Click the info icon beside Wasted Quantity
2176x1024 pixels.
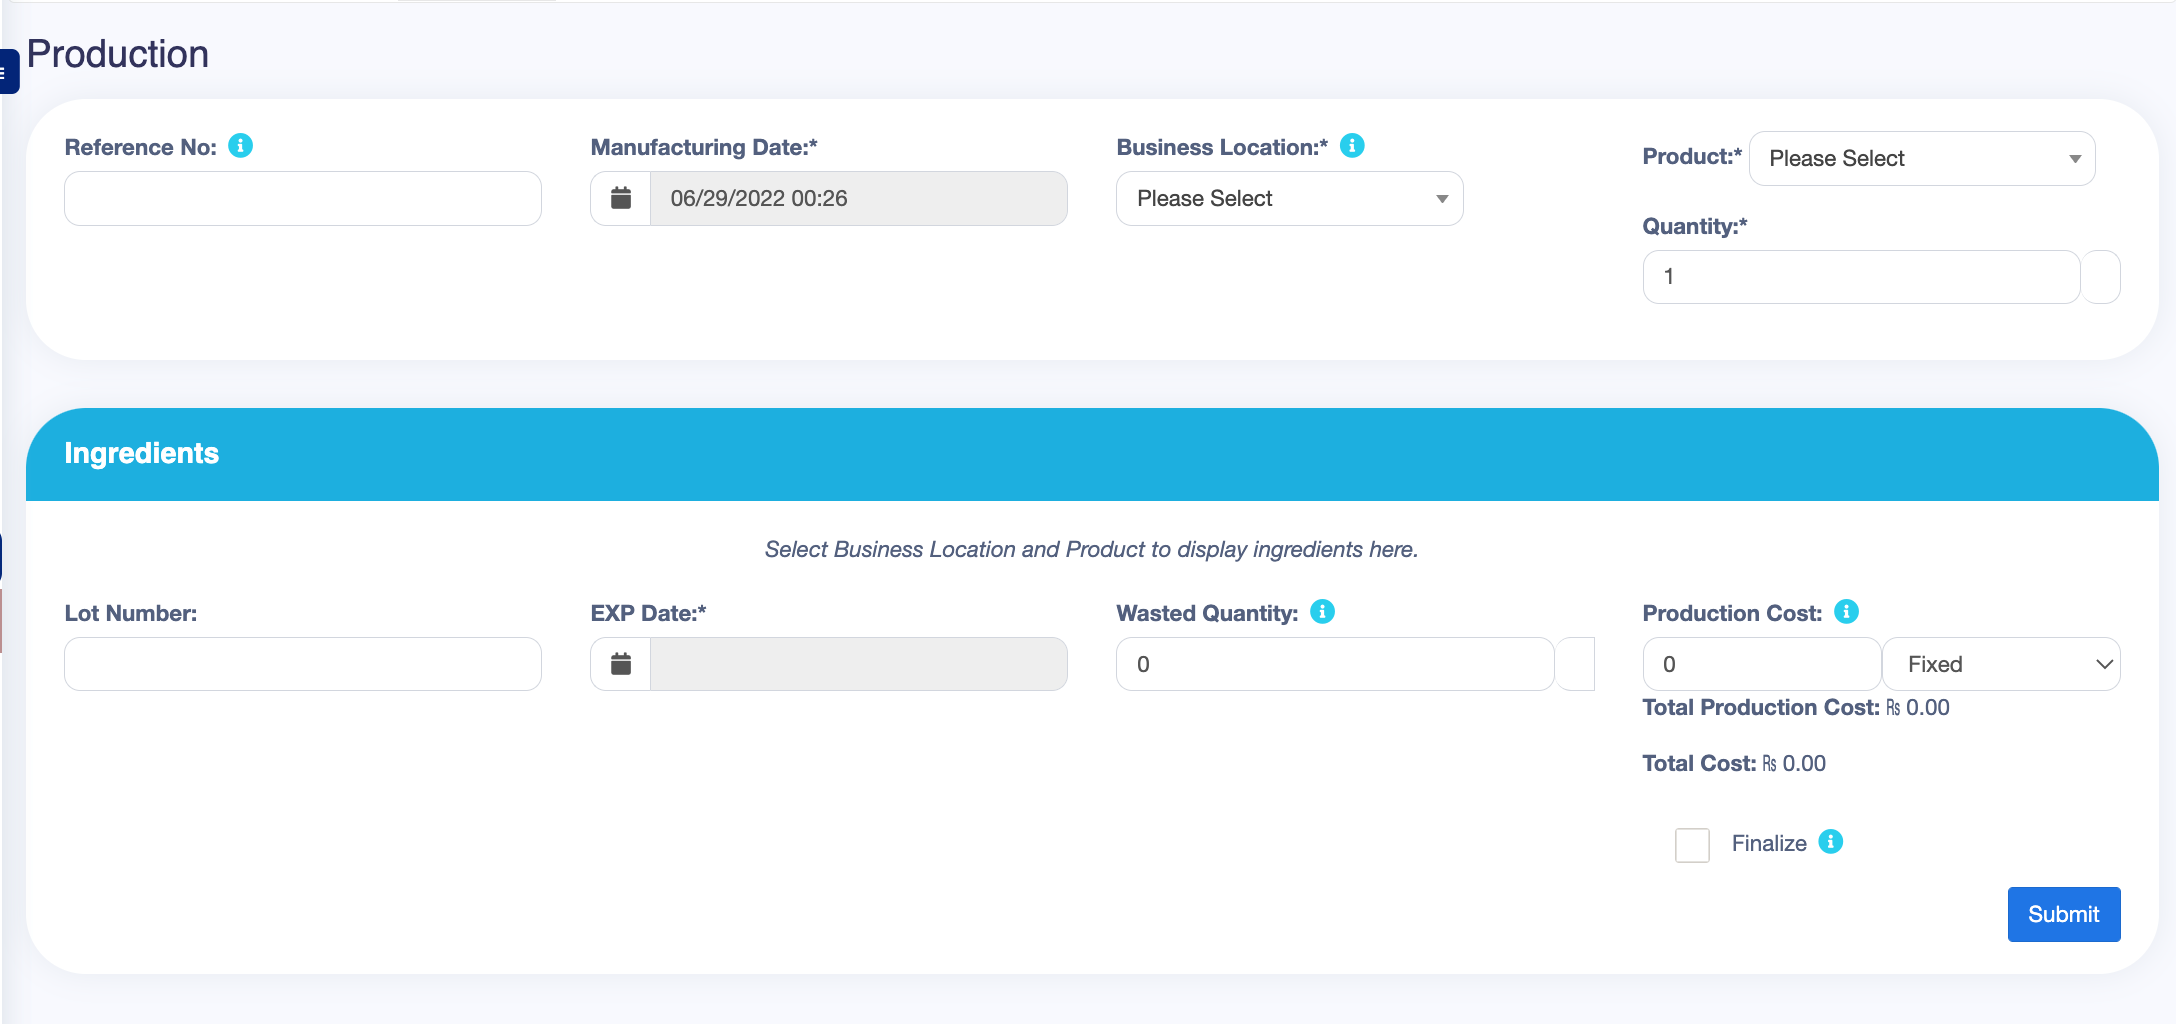pyautogui.click(x=1321, y=611)
